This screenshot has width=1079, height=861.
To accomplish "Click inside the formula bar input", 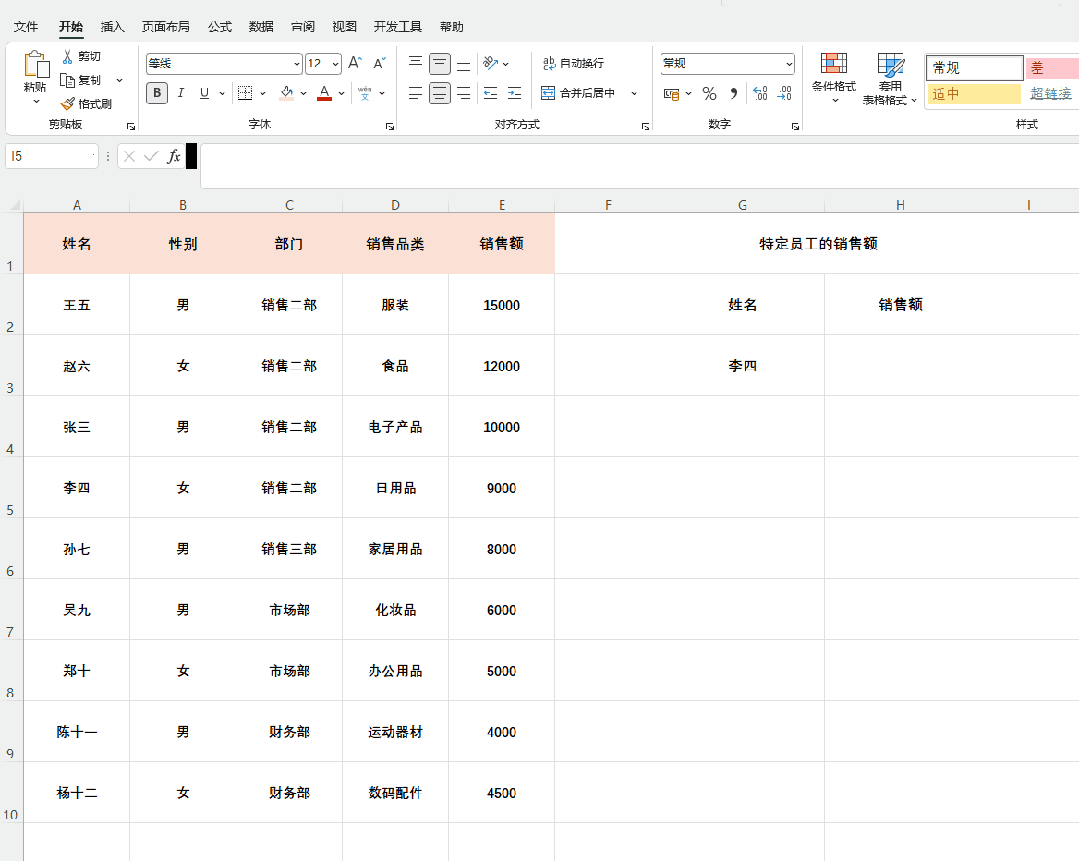I will click(639, 165).
